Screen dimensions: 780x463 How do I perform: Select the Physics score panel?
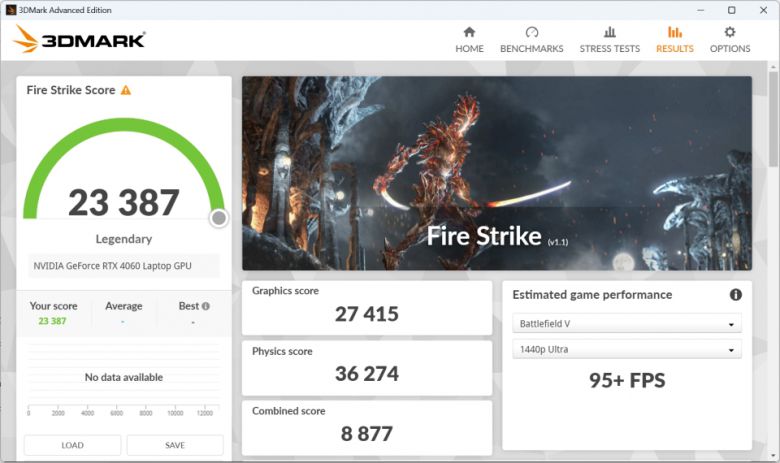(367, 366)
